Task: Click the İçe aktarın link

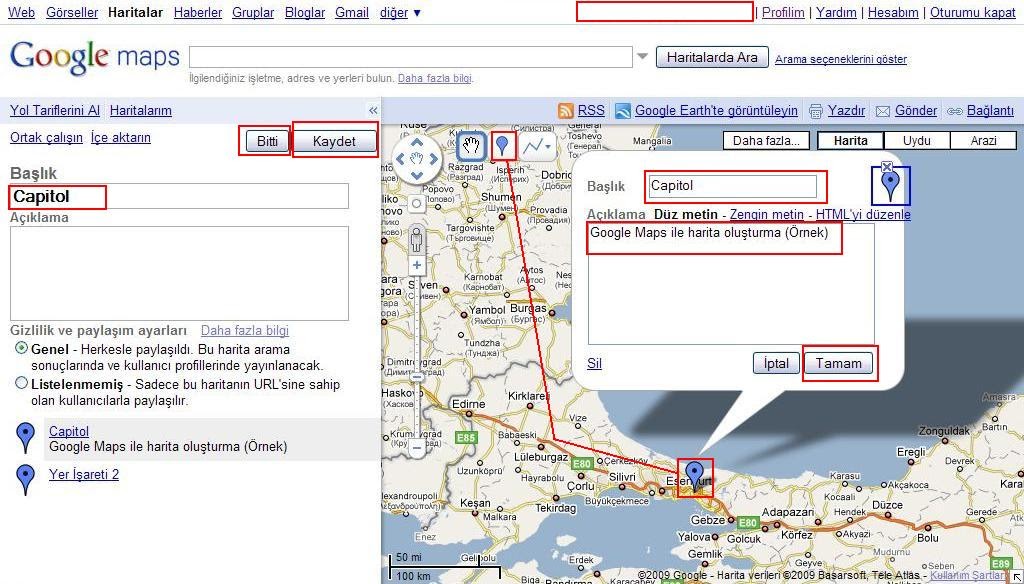Action: (121, 138)
